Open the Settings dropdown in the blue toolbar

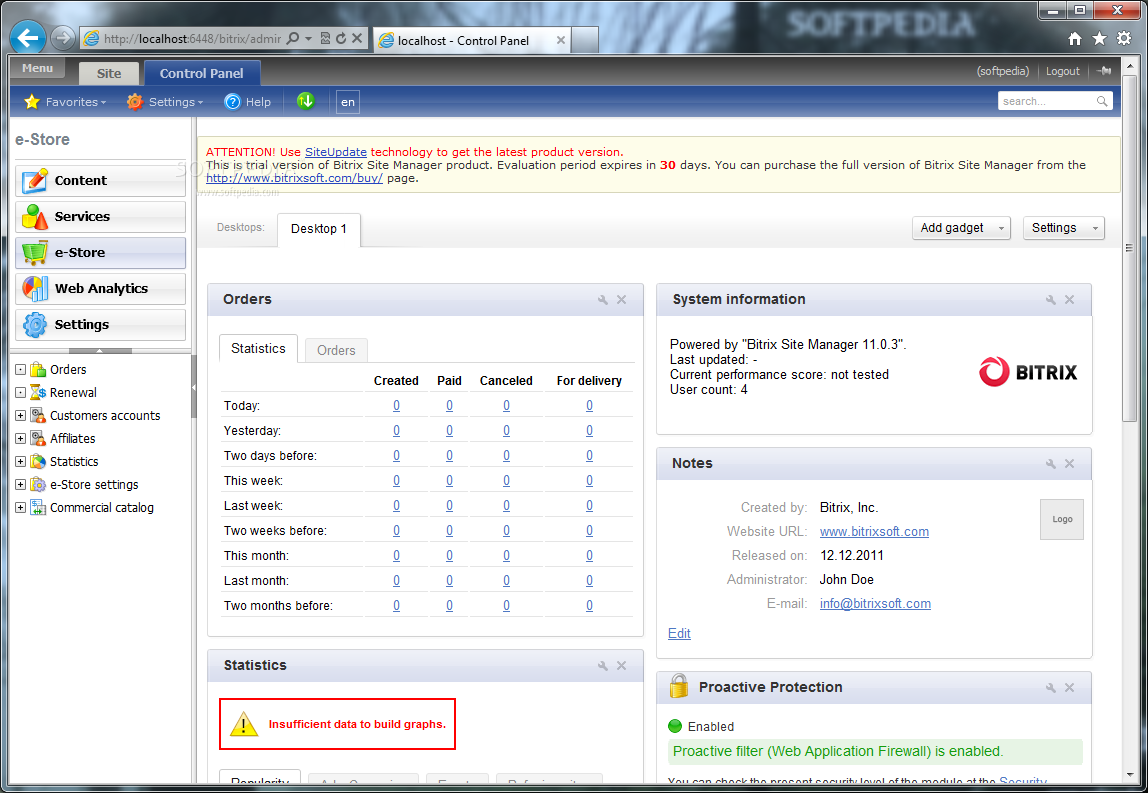(165, 102)
